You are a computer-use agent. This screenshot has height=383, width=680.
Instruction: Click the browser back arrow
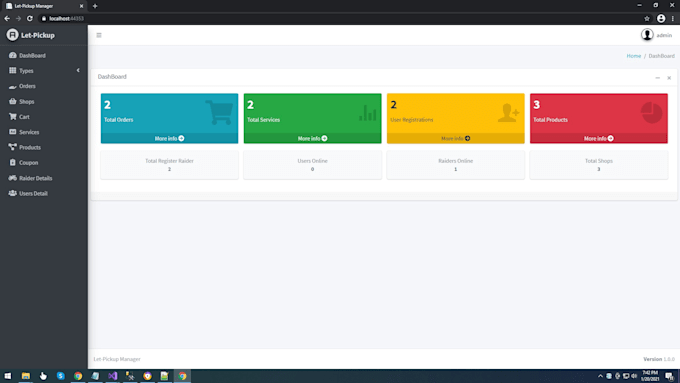7,19
